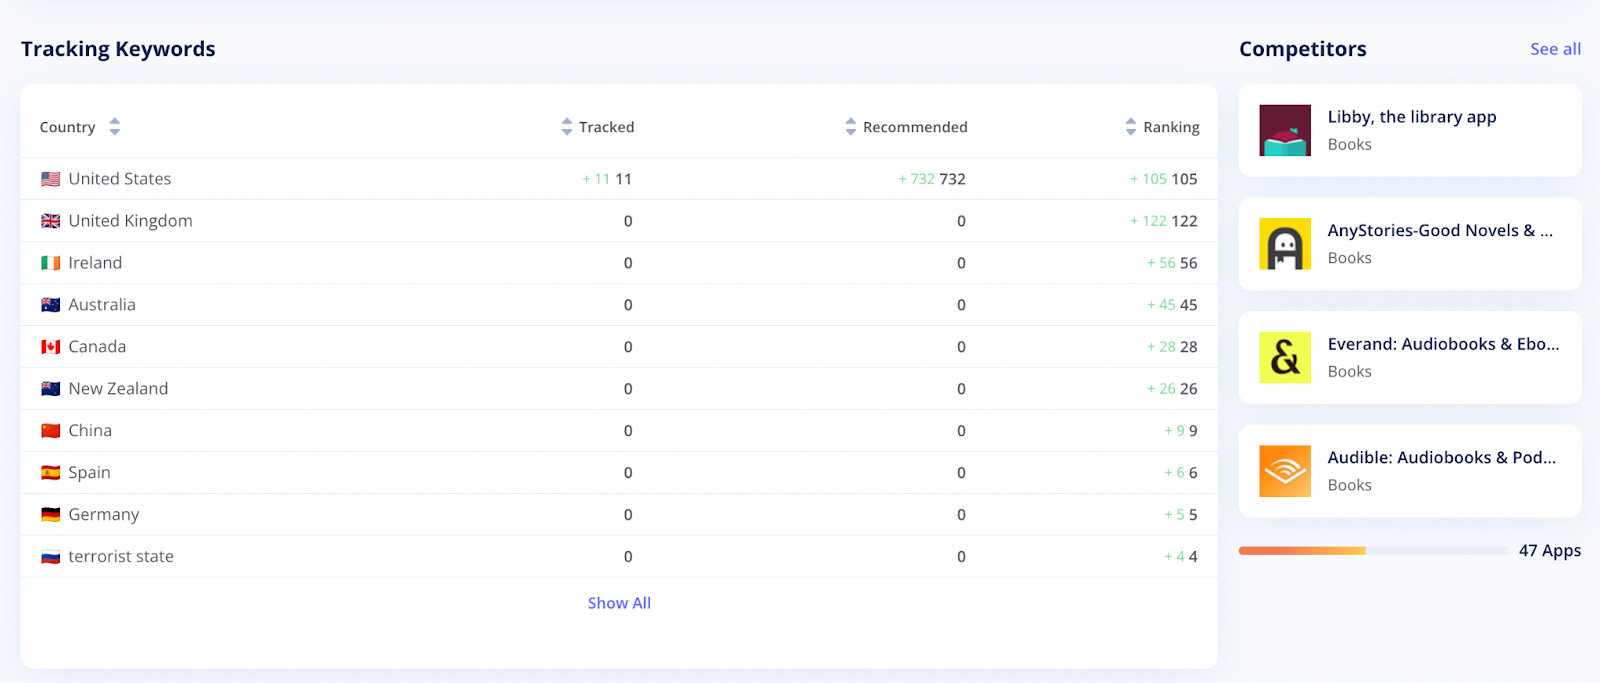Open Everand: Audiobooks & Ebo... competitor title

[1443, 344]
